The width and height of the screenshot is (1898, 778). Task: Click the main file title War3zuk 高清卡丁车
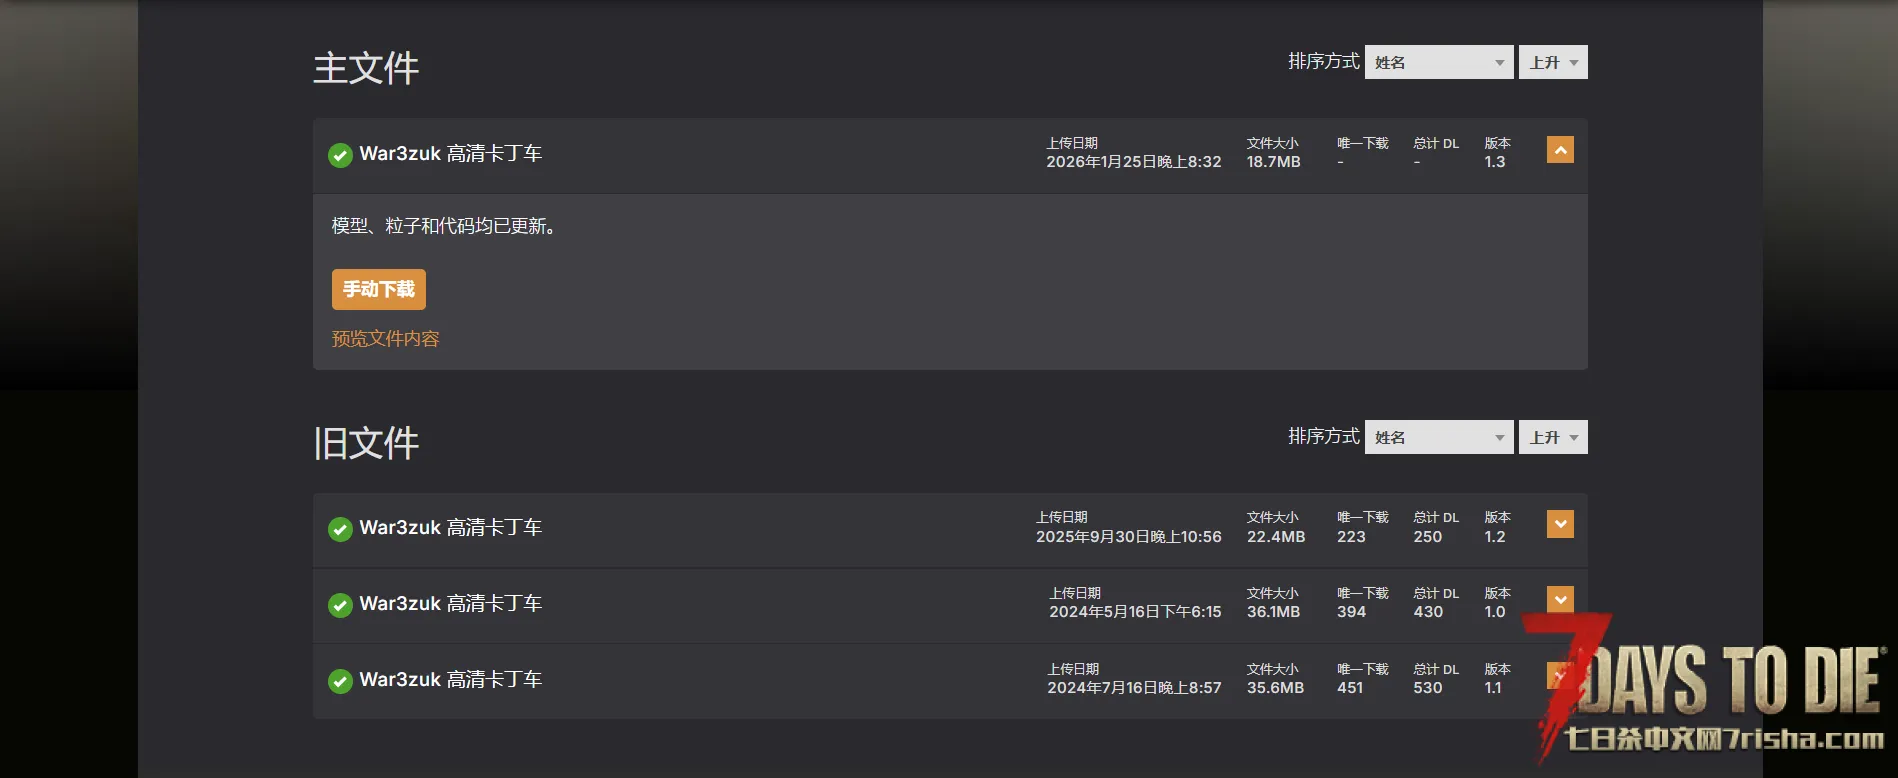click(450, 154)
